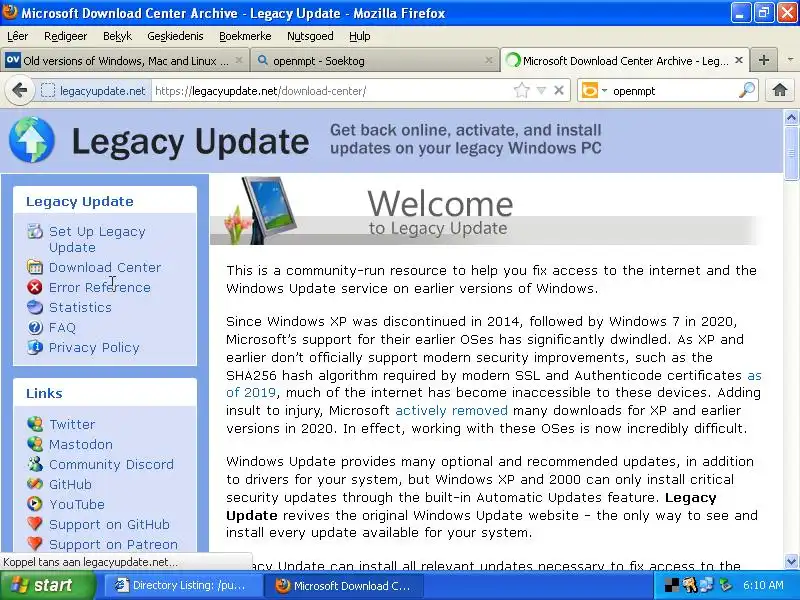Click the page scrollbar up arrow
This screenshot has height=600, width=800.
791,118
